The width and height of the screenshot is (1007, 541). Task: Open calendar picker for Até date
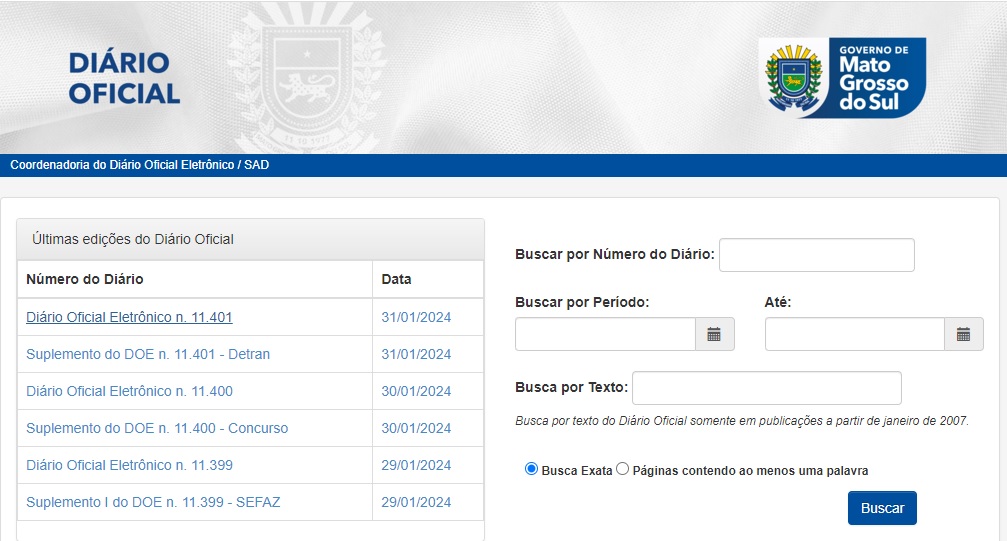(963, 334)
